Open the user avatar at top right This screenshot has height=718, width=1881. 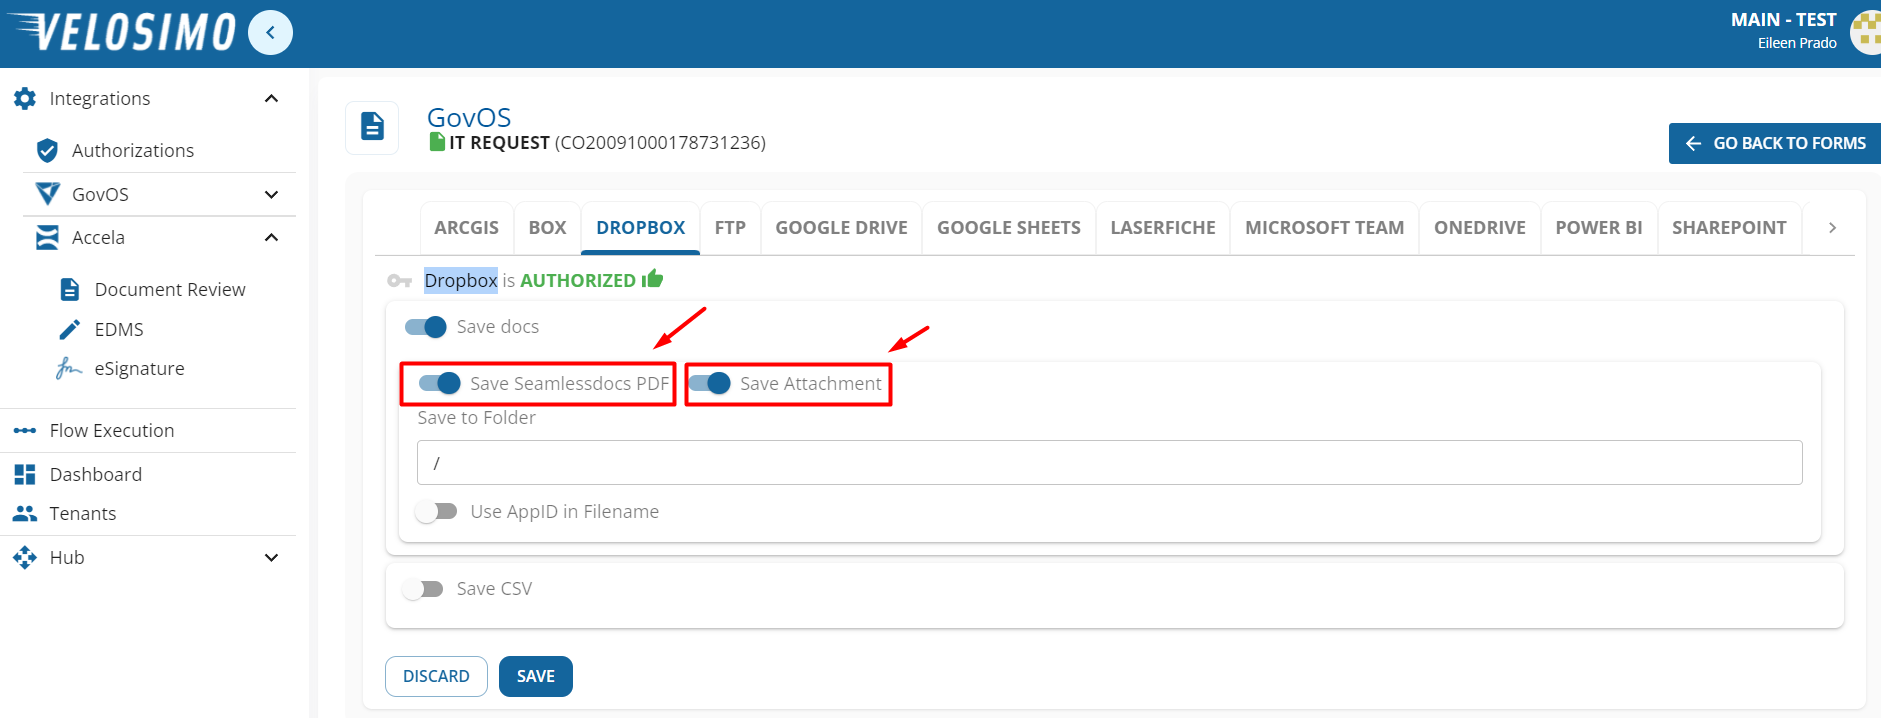(x=1866, y=32)
